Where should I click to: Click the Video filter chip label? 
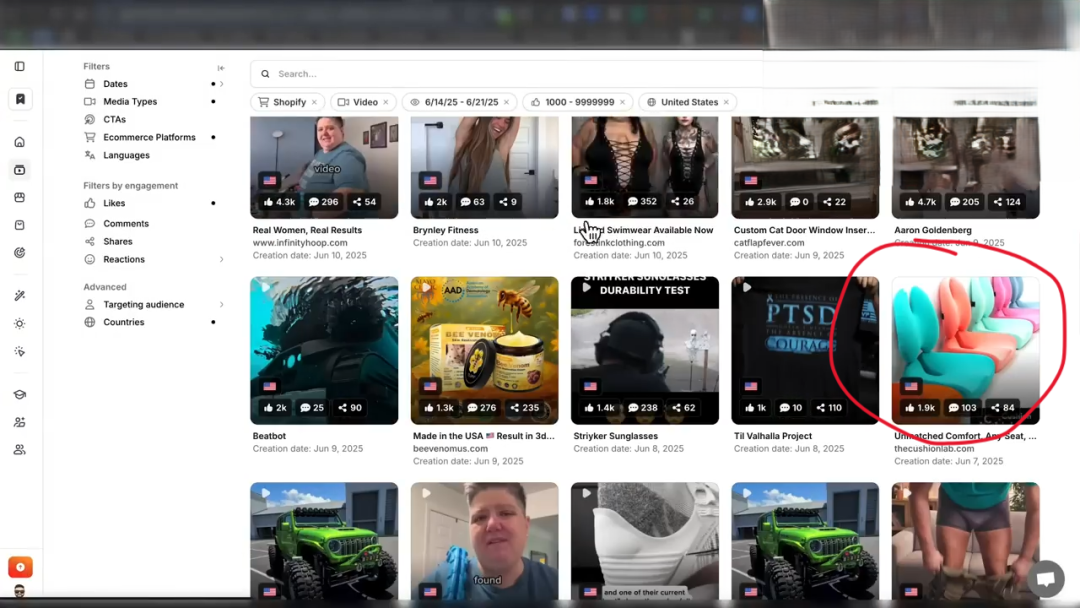[x=365, y=102]
